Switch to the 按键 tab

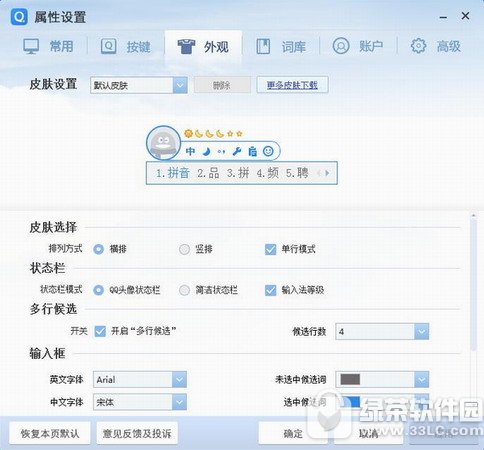tap(126, 46)
